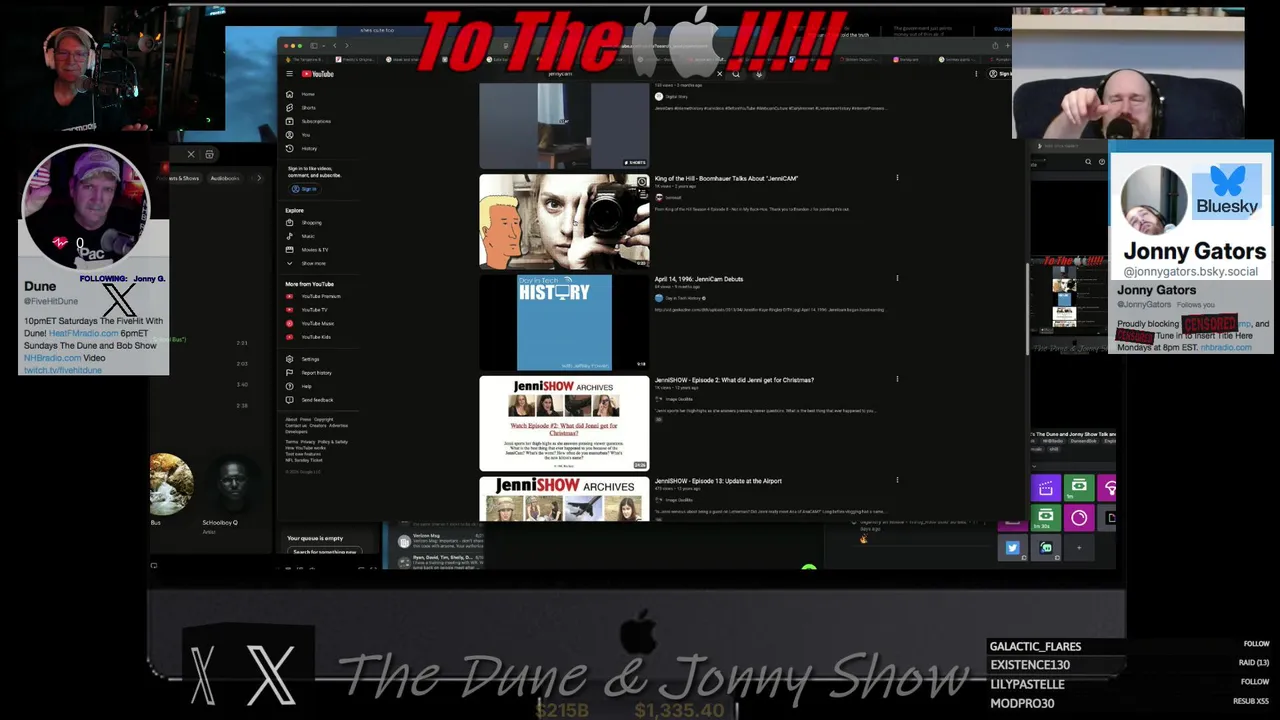Open options menu for JenniSHOW Episode 13
This screenshot has width=1280, height=720.
(x=897, y=481)
